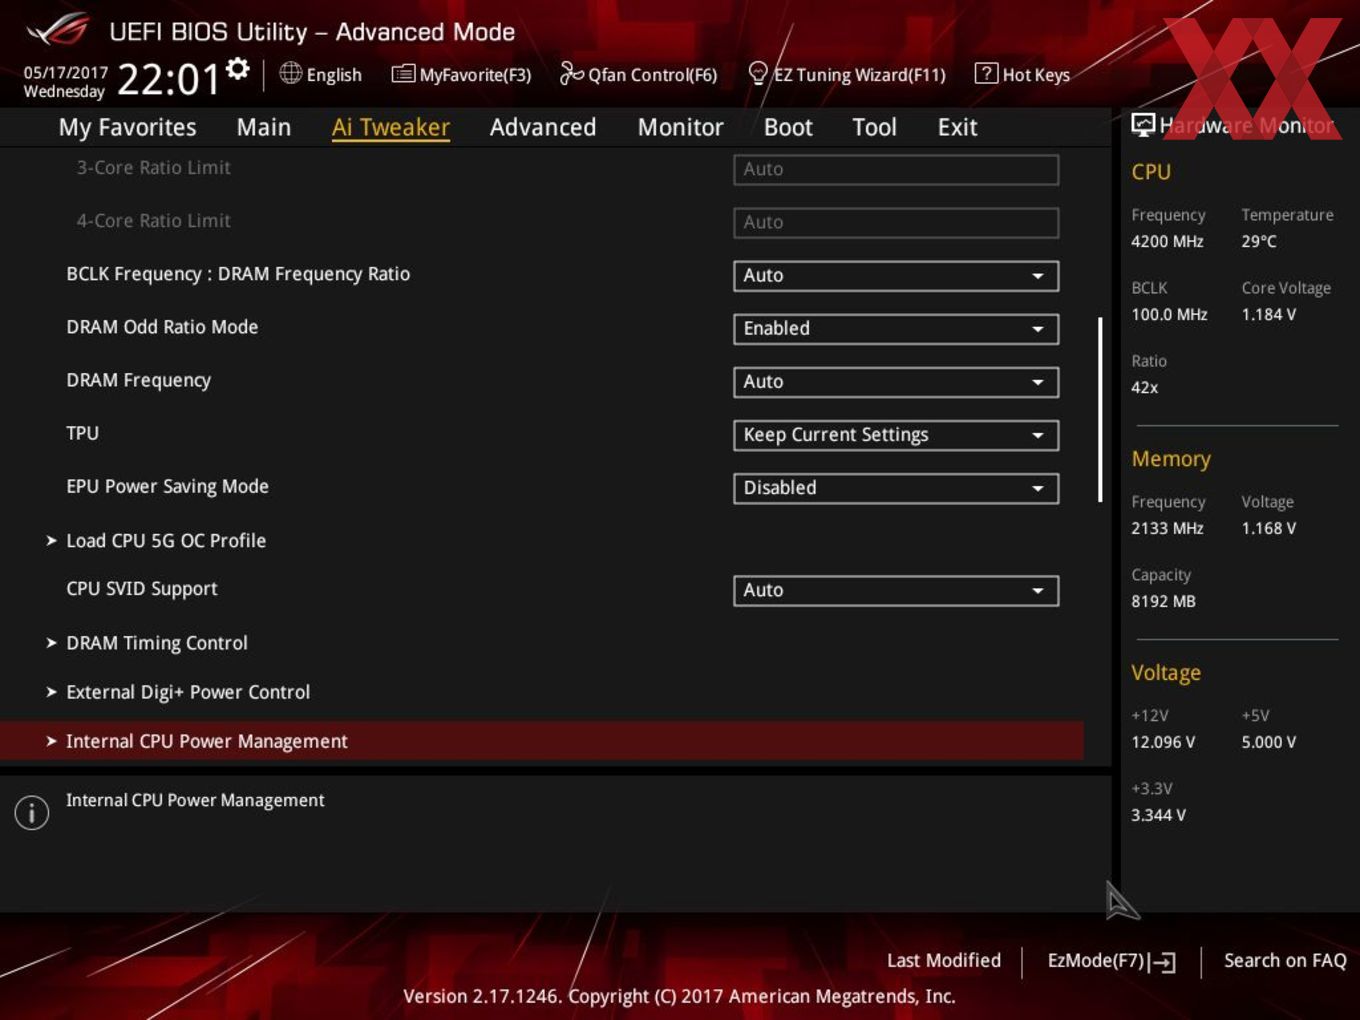Click the 4-Core Ratio Limit field
Image resolution: width=1360 pixels, height=1020 pixels.
896,223
